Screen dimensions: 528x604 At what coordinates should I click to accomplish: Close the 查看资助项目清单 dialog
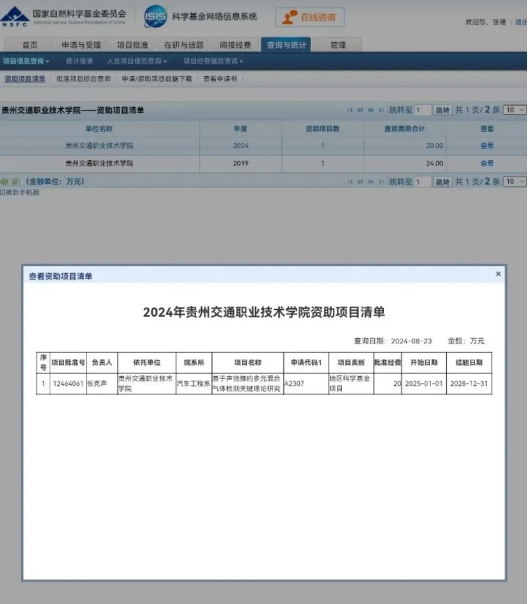498,274
